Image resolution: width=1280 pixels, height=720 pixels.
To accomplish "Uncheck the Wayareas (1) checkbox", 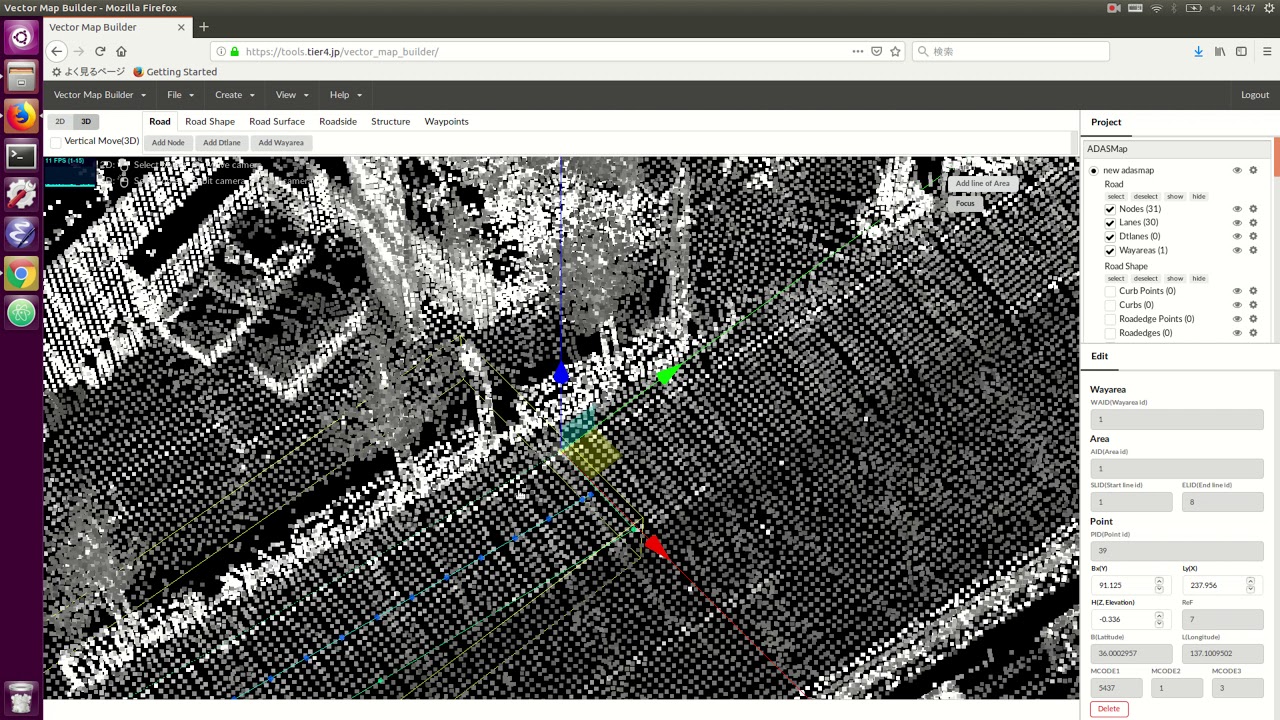I will (x=1110, y=251).
